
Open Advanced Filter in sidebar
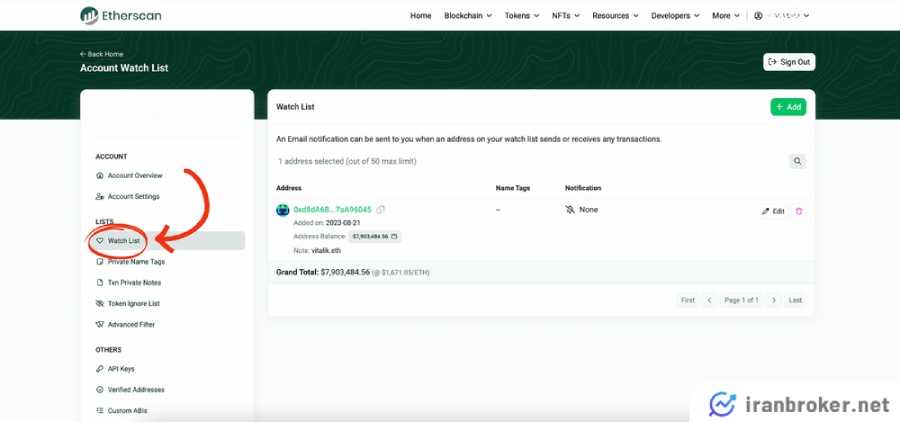pos(126,324)
